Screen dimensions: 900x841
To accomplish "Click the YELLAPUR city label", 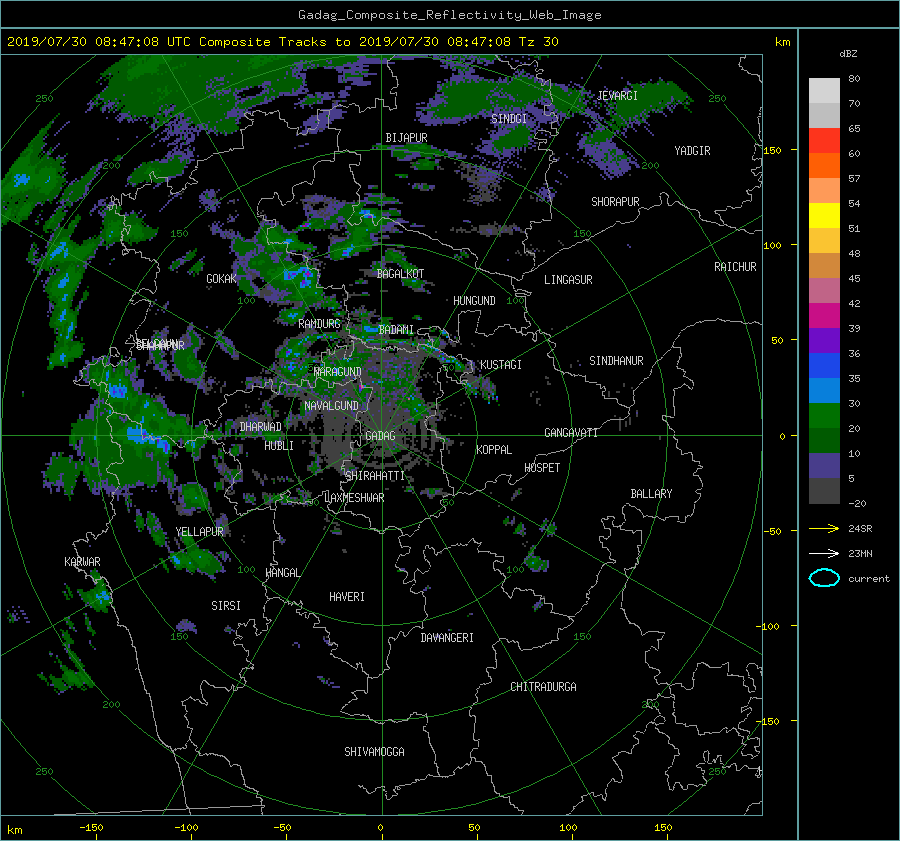I will (199, 532).
